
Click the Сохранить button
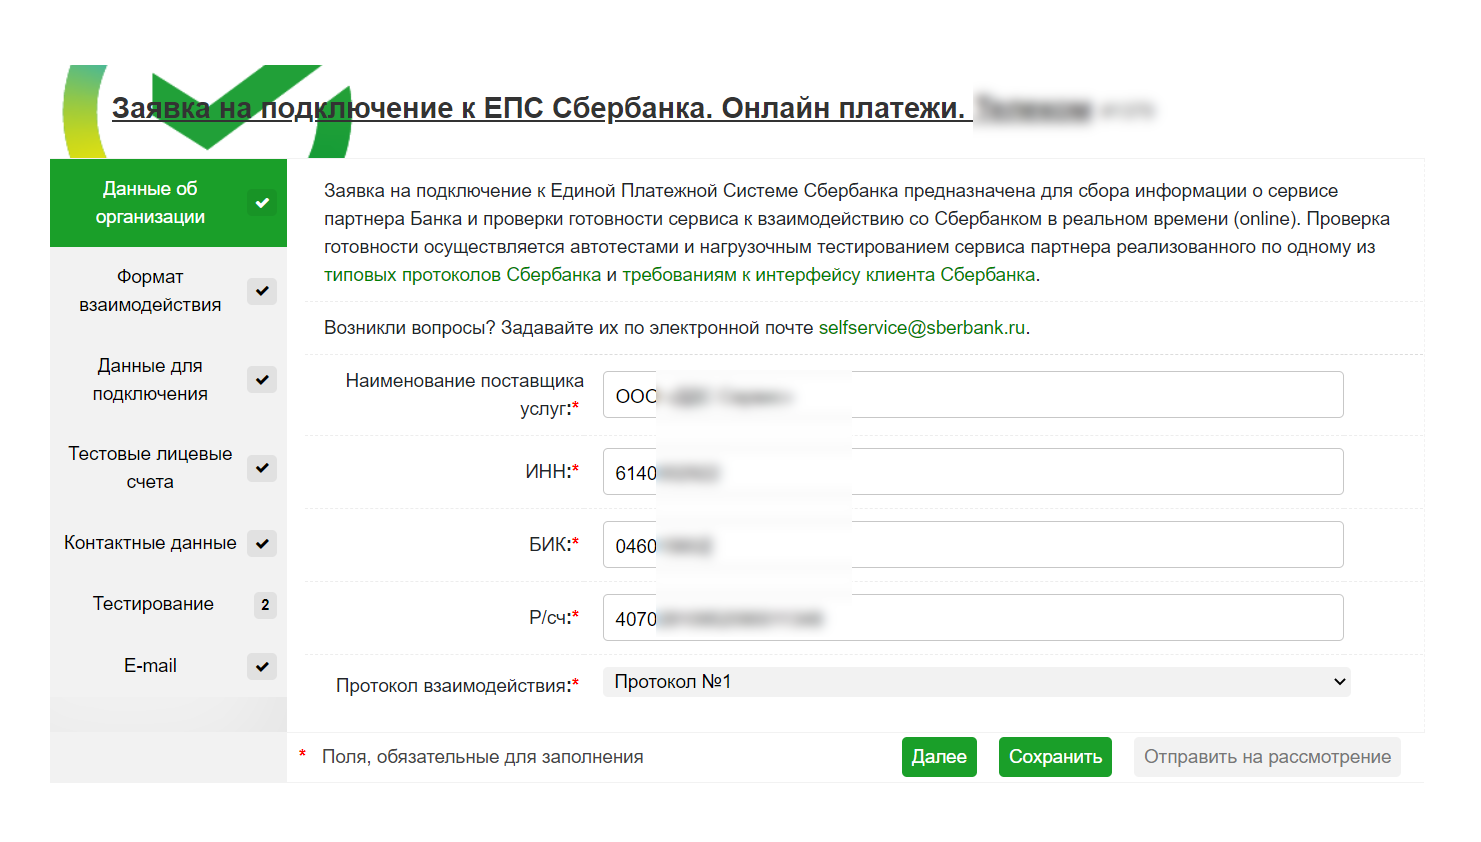(x=1055, y=757)
